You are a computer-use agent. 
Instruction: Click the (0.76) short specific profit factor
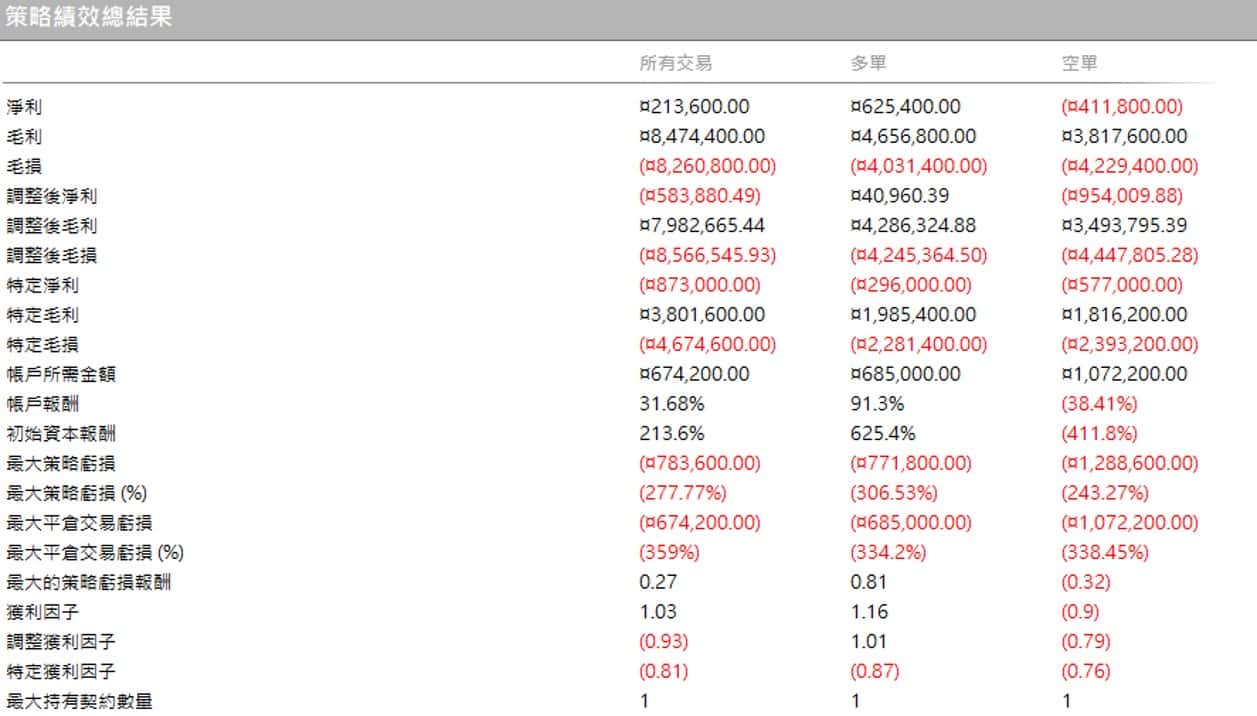1085,672
